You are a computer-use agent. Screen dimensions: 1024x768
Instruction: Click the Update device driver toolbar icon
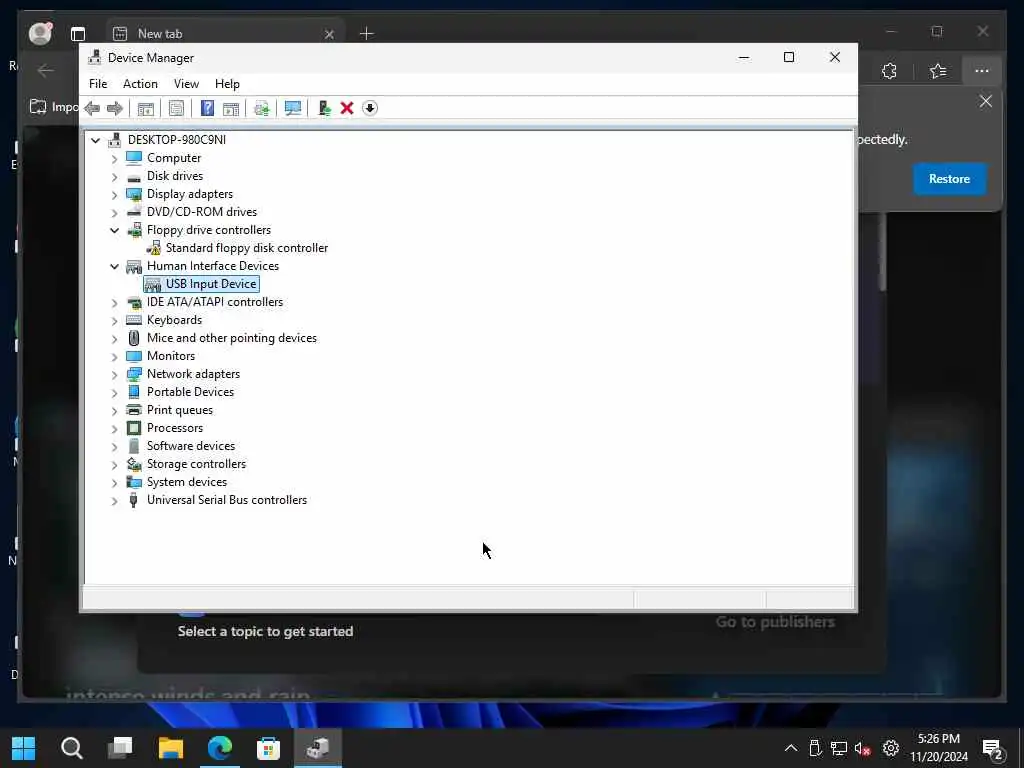pos(262,108)
